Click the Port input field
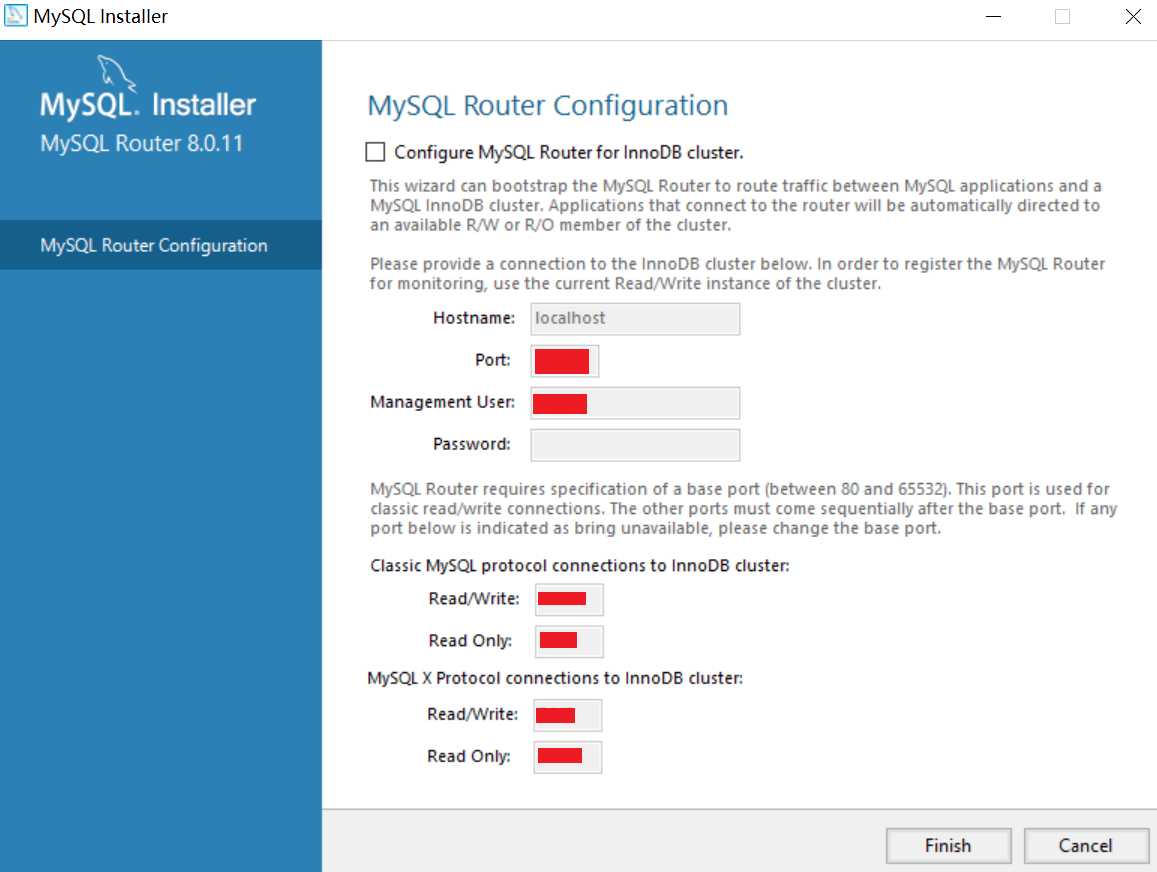The width and height of the screenshot is (1157, 872). tap(564, 361)
